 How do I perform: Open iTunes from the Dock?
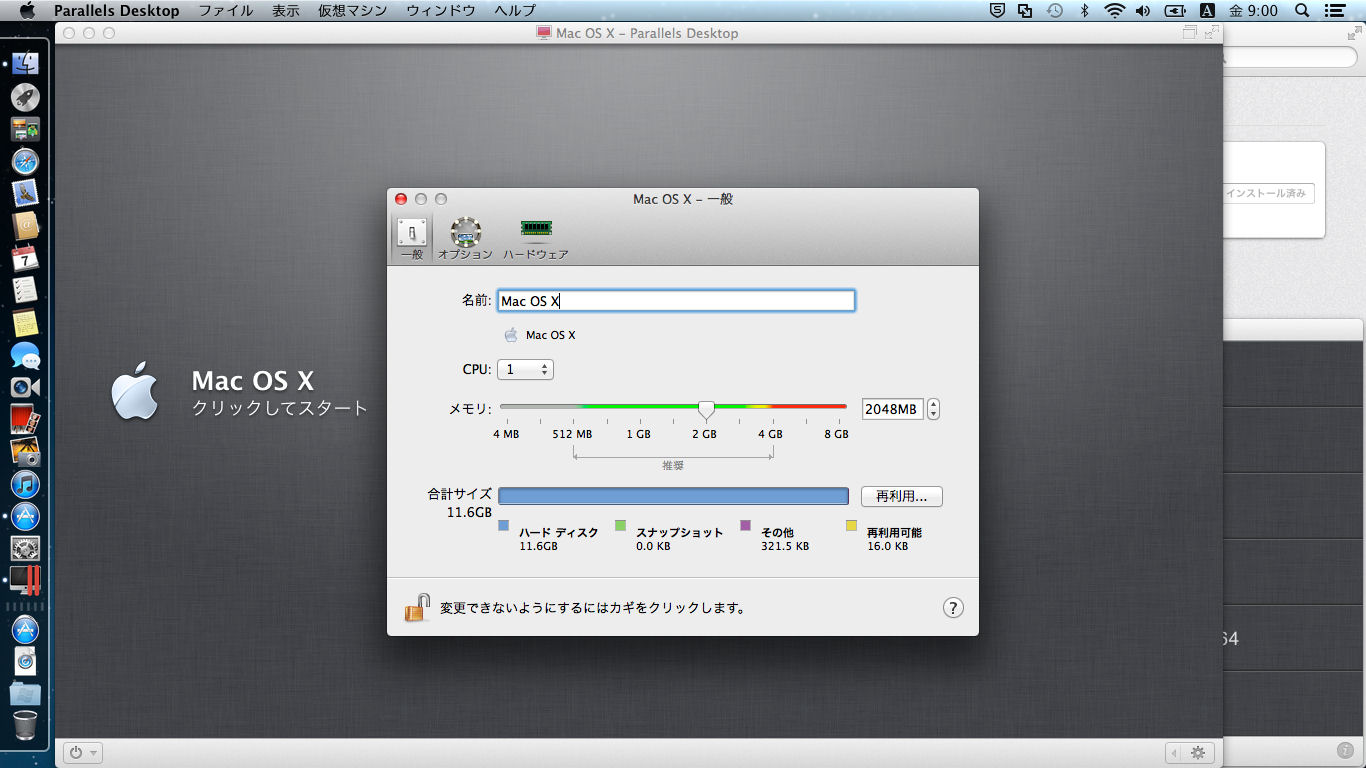tap(25, 484)
